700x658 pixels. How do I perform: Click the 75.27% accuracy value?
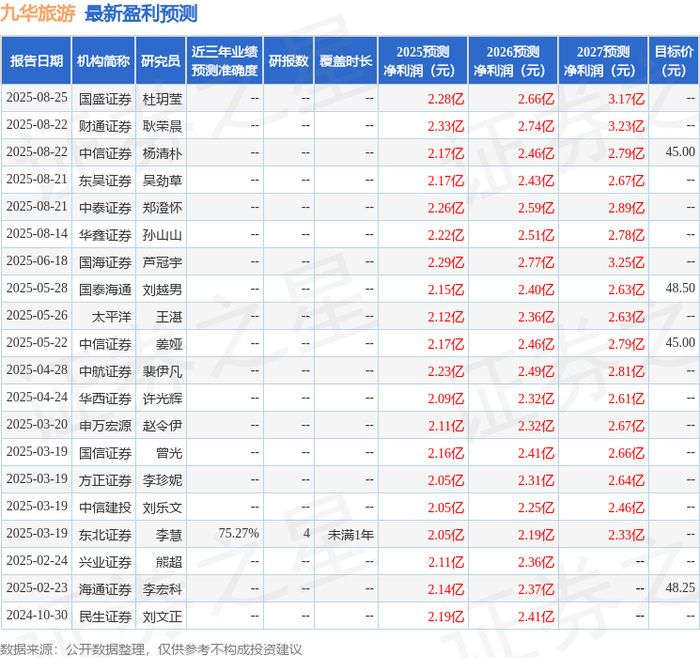(x=238, y=533)
